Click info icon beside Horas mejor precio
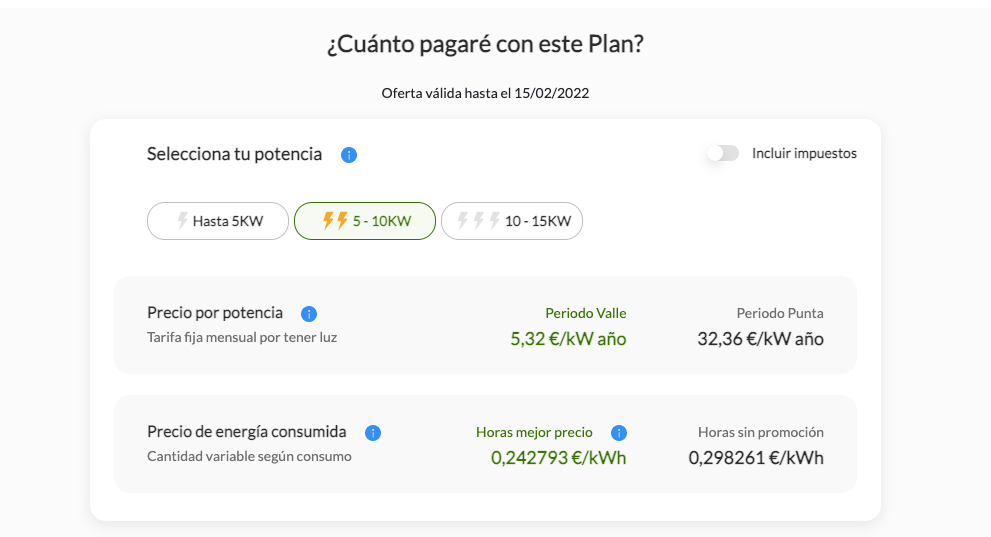This screenshot has height=537, width=991. (619, 433)
